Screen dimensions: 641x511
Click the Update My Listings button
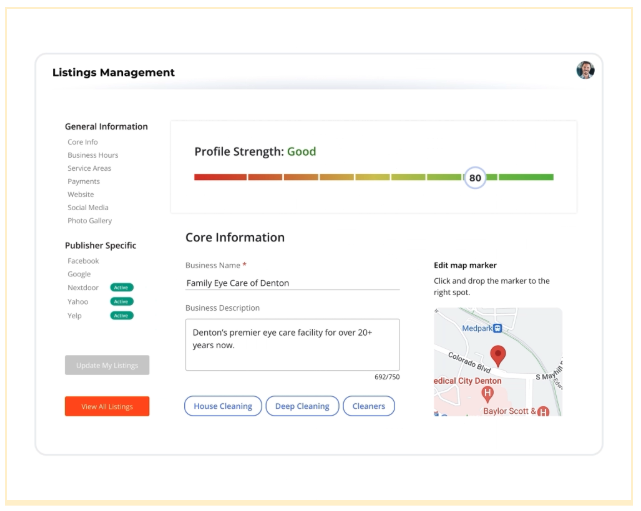click(x=107, y=365)
